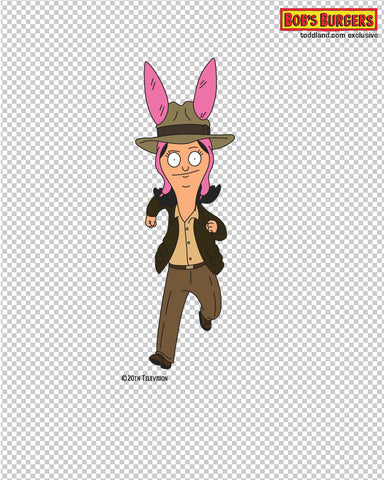The image size is (384, 480).
Task: Click the "©20th Television" copyright text
Action: coord(145,378)
